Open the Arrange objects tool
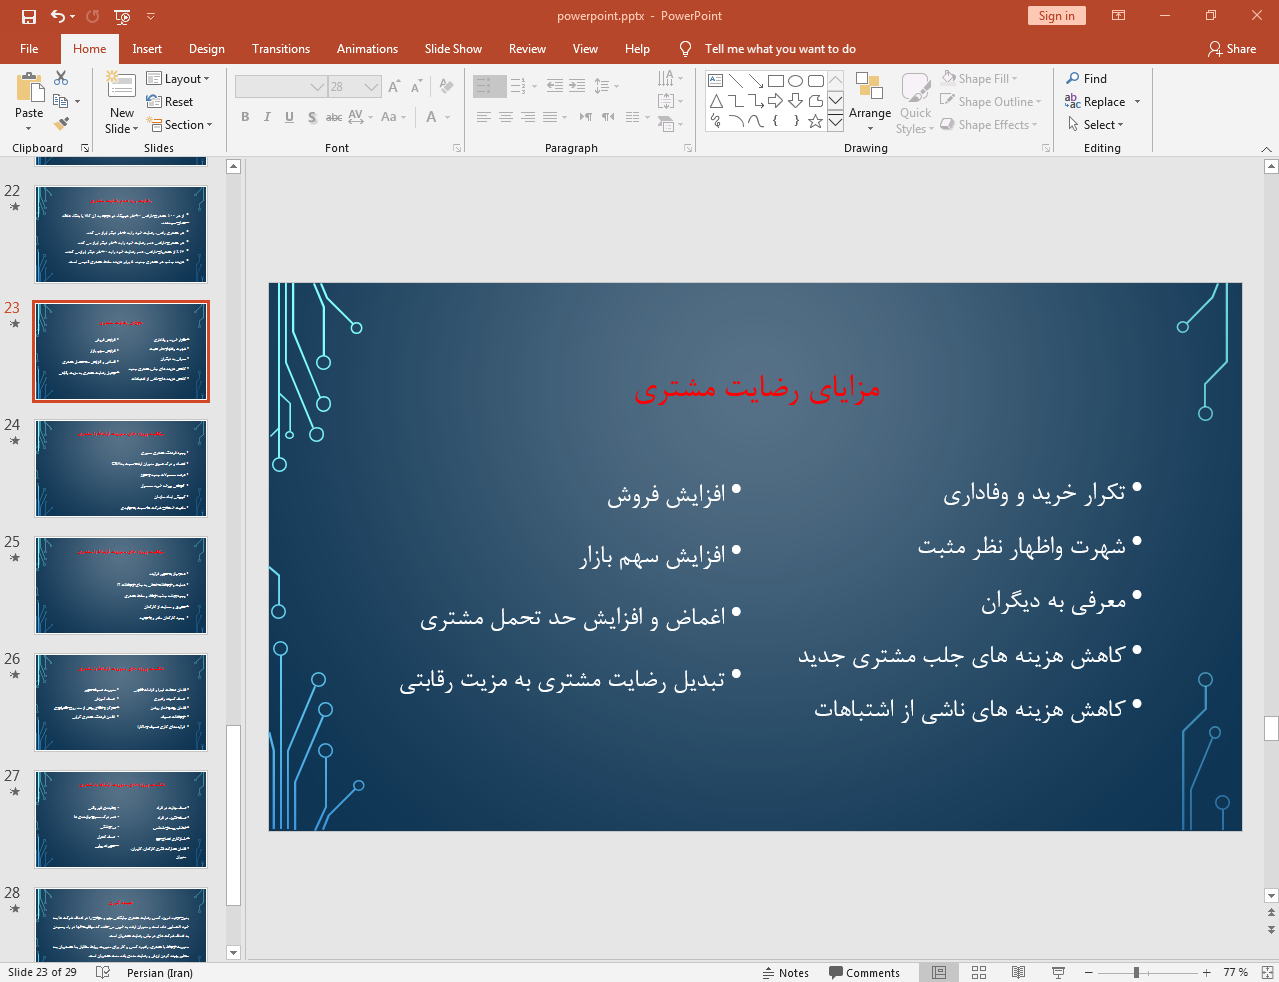The height and width of the screenshot is (982, 1279). tap(870, 102)
